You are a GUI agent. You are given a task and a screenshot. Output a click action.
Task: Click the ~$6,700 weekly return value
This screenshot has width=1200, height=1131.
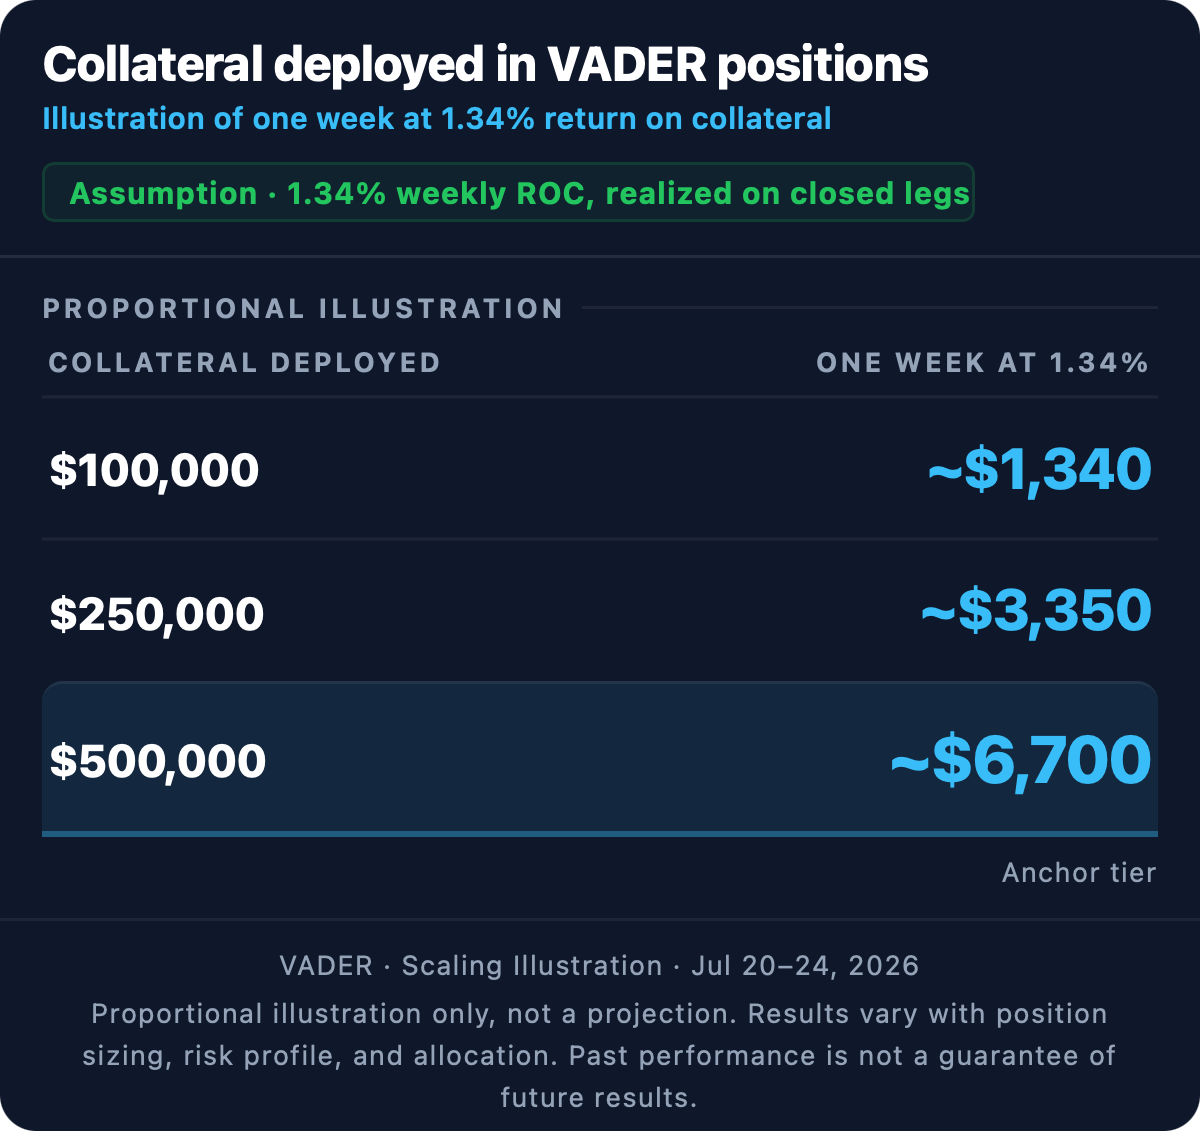(1021, 760)
